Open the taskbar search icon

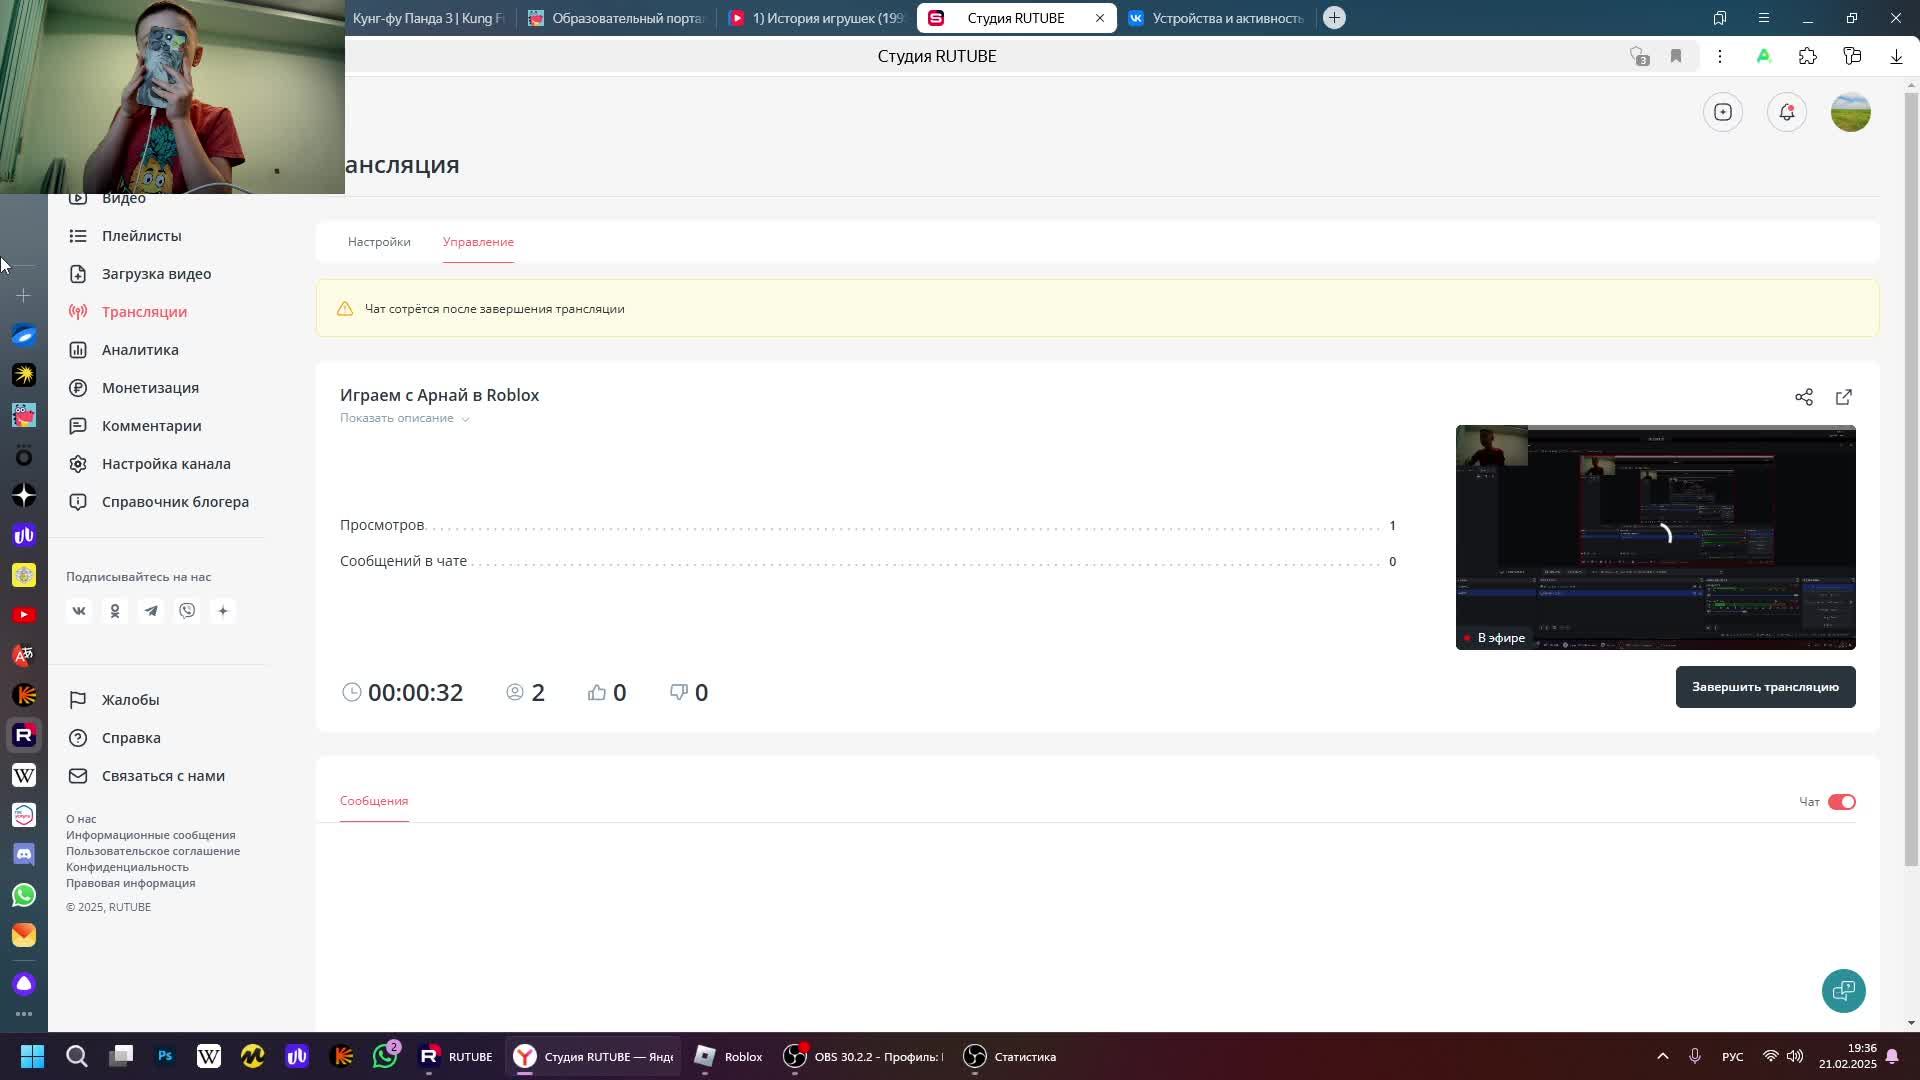click(x=76, y=1057)
